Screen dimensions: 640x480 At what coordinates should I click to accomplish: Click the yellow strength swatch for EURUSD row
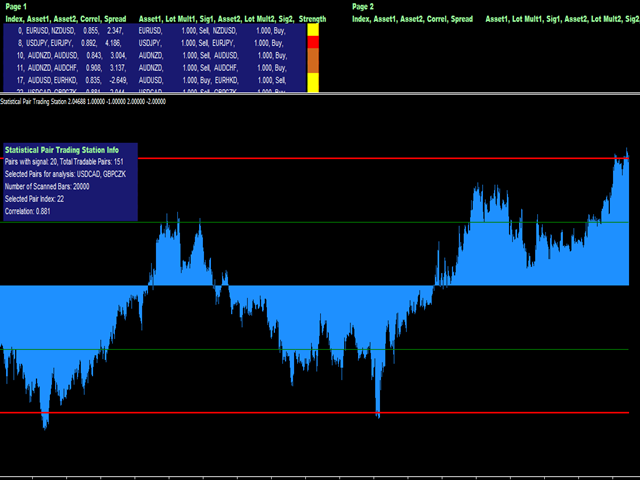(x=313, y=31)
